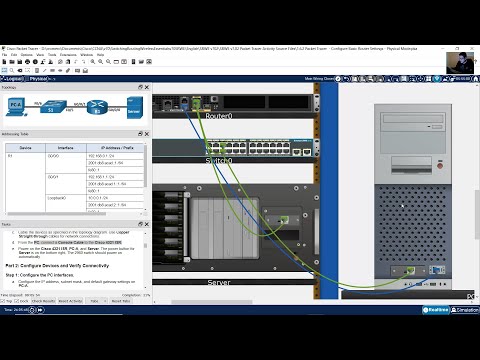Click the Check Results button
This screenshot has height=360, width=480.
click(x=43, y=301)
